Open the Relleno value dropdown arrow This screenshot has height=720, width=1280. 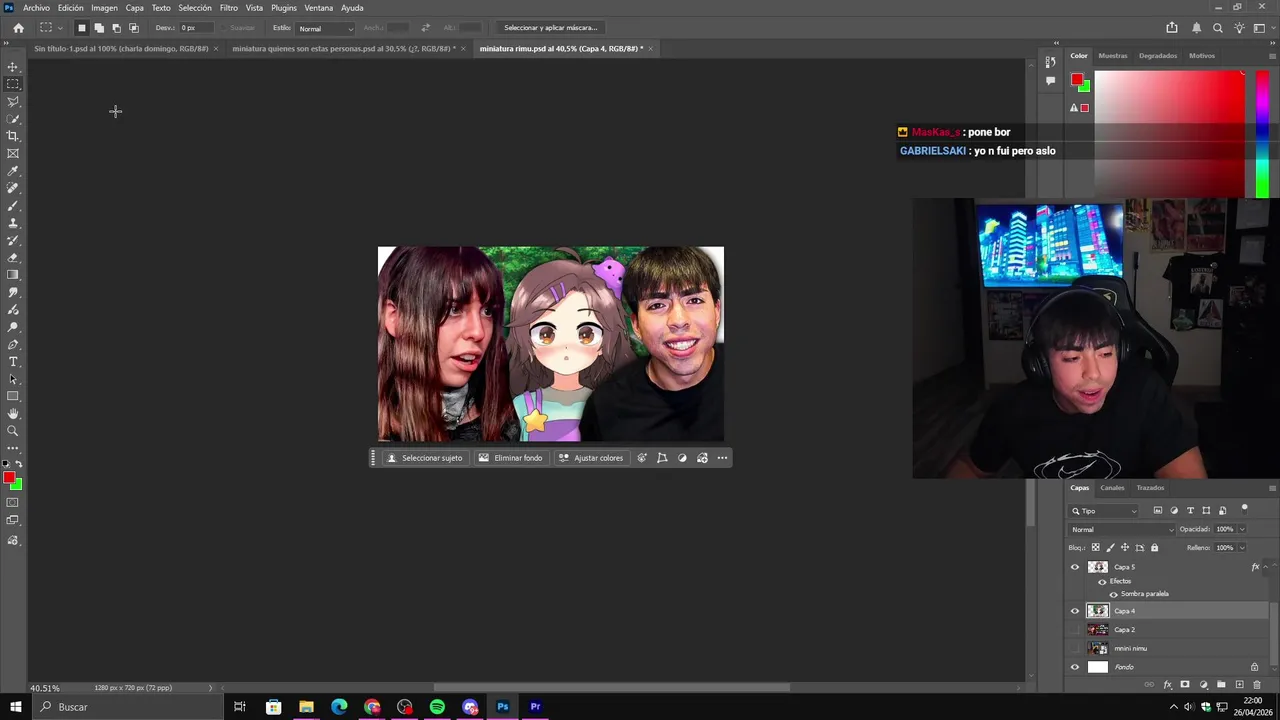coord(1242,548)
